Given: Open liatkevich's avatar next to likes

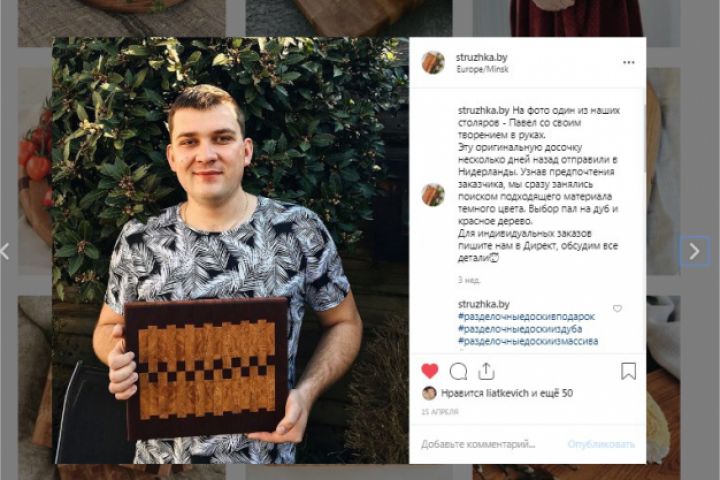Looking at the screenshot, I should (429, 393).
